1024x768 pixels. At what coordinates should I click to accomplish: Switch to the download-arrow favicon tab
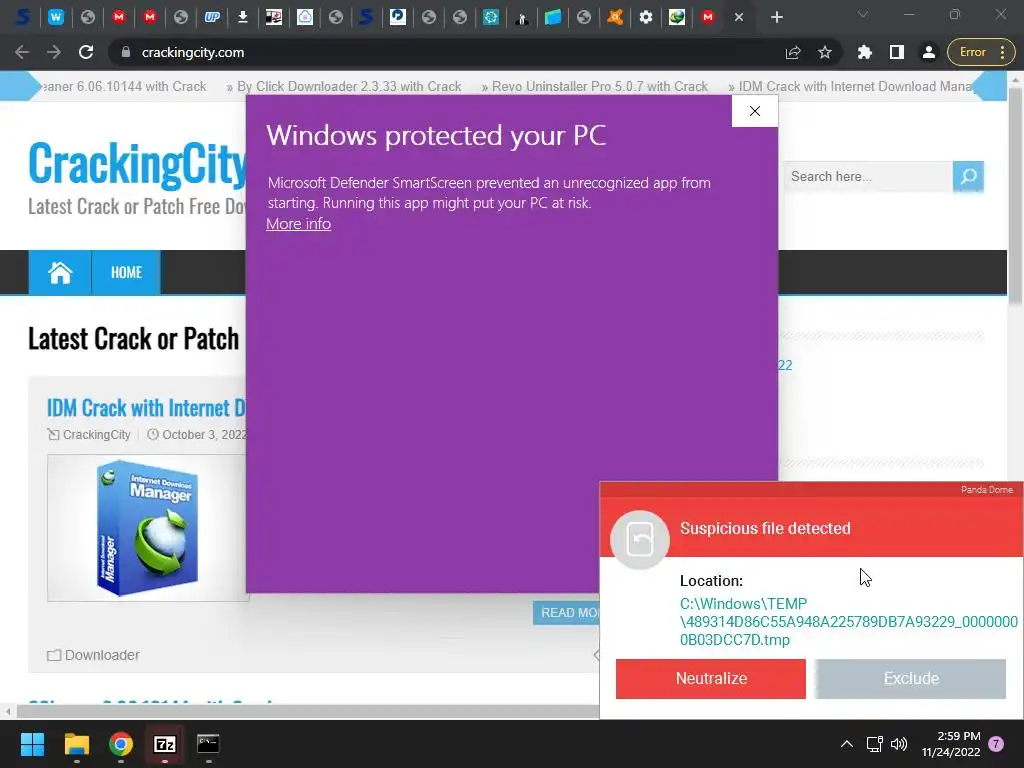point(242,17)
